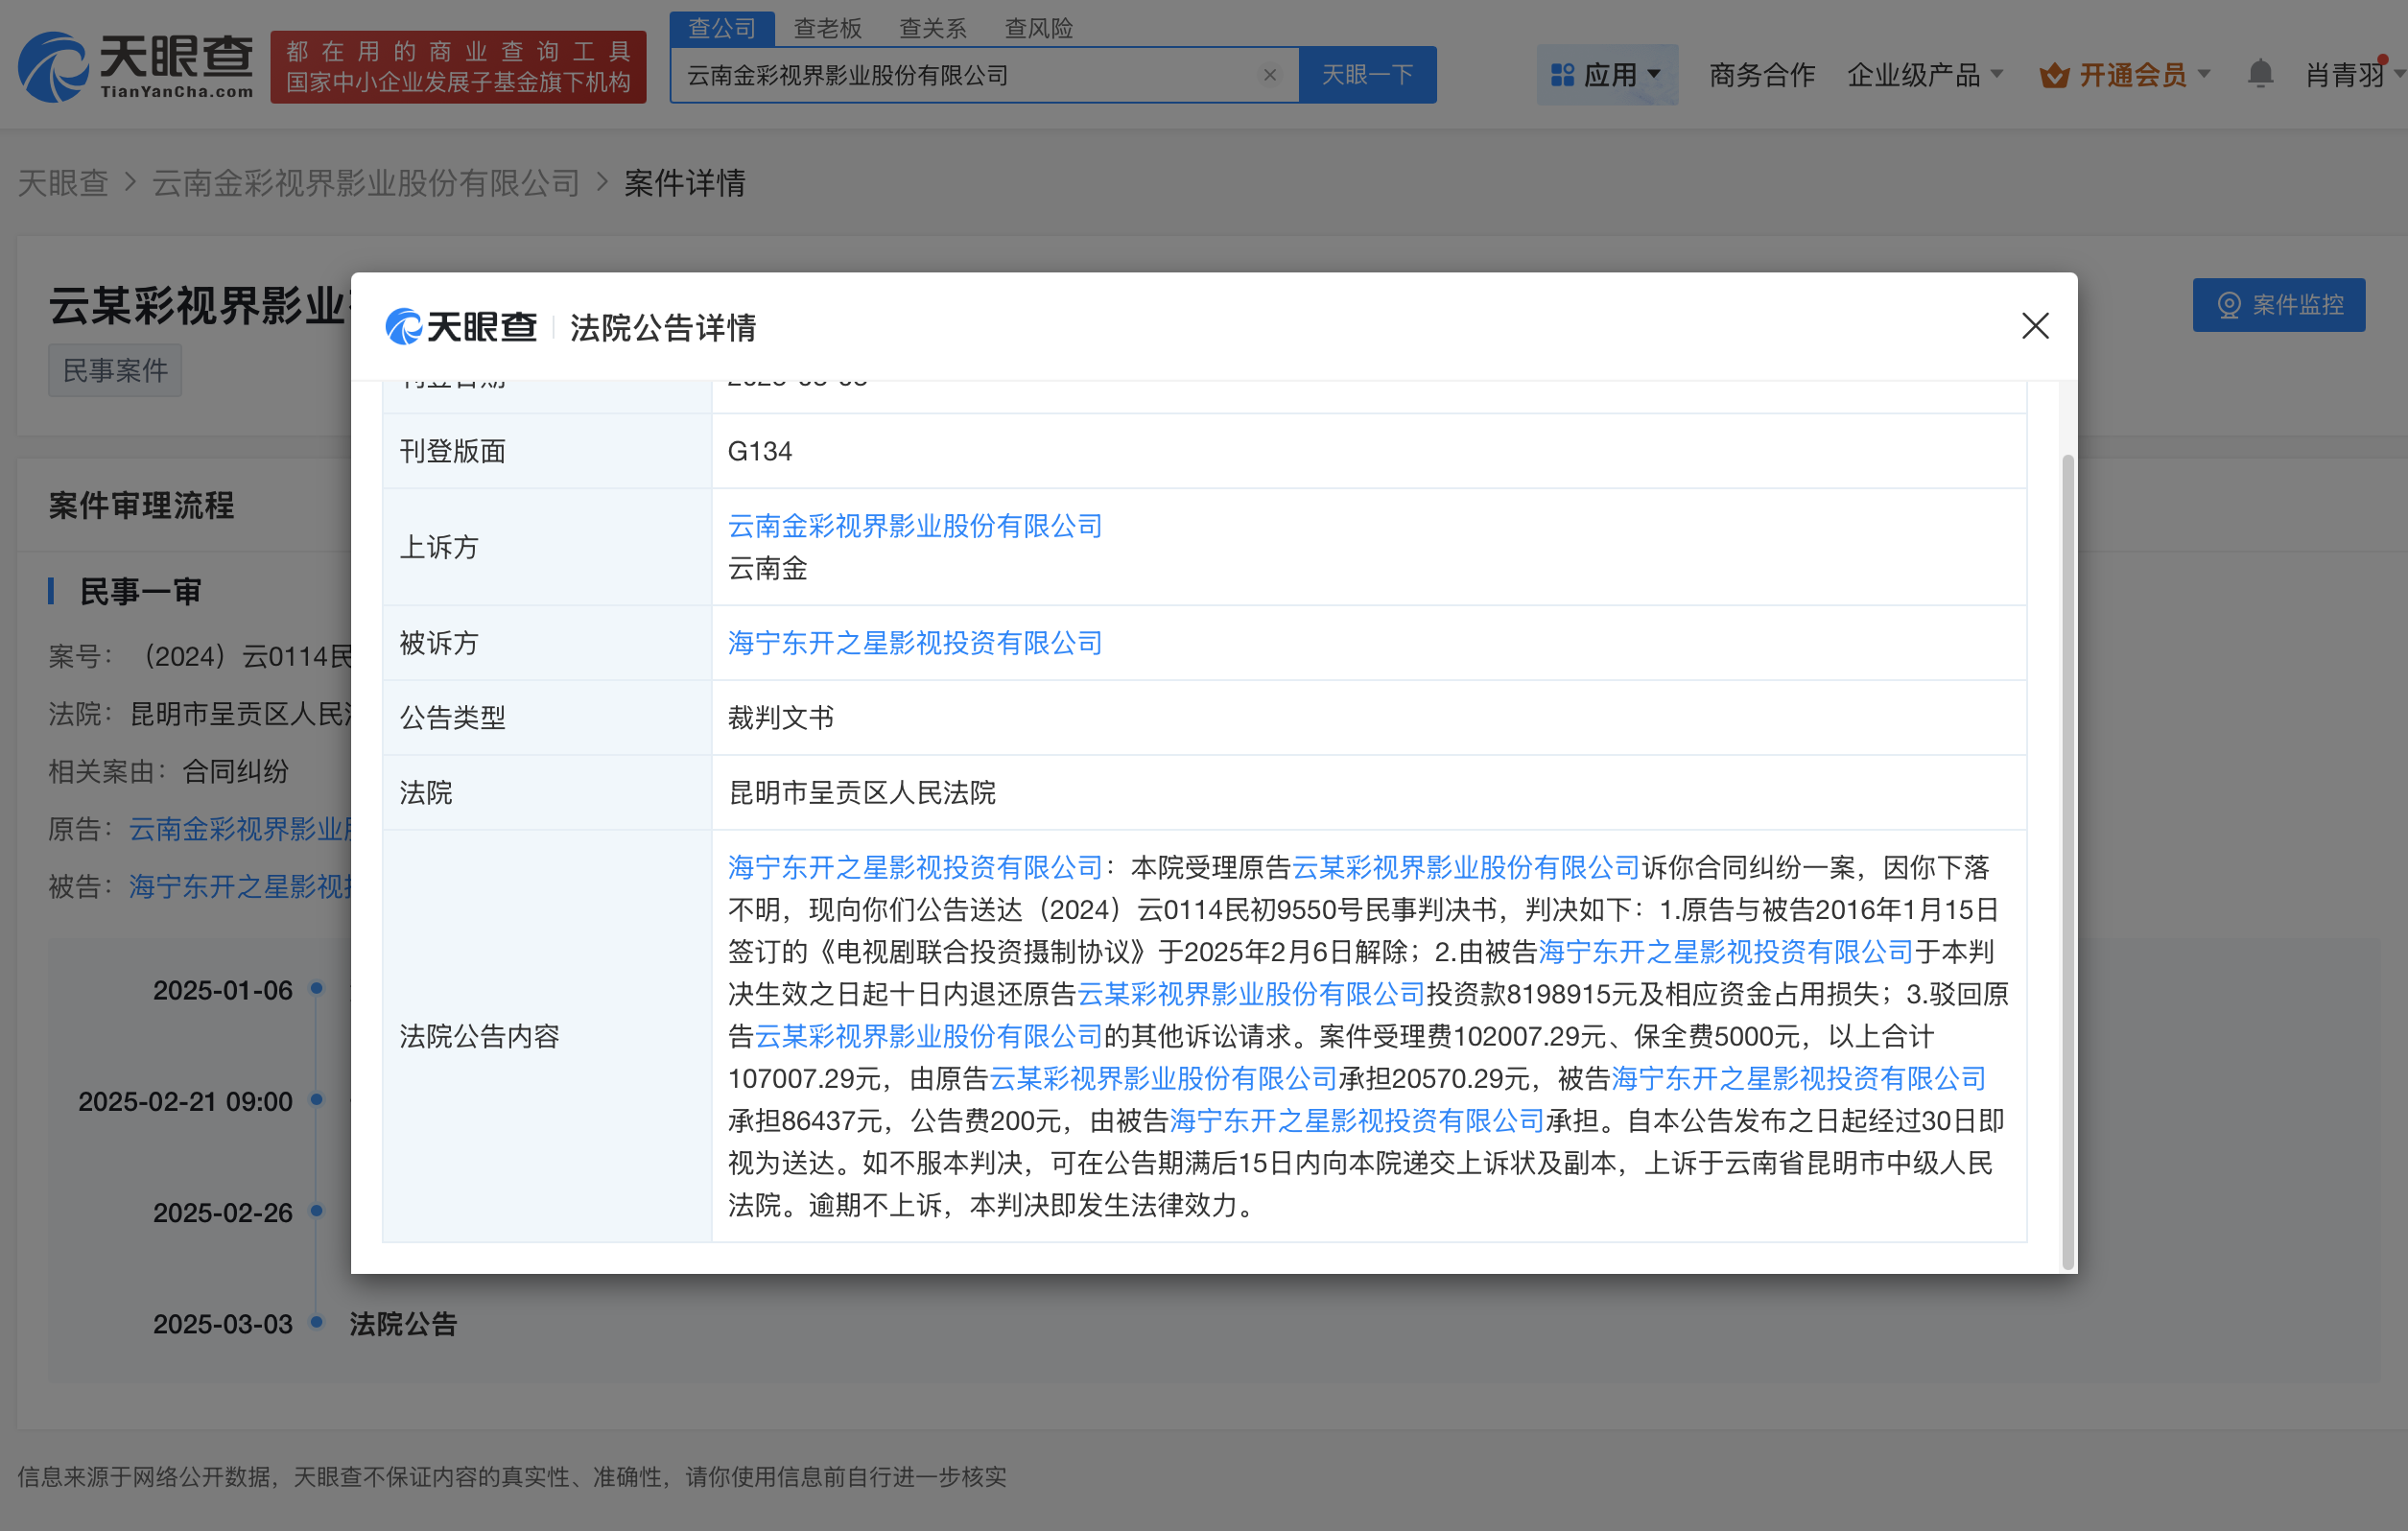2408x1531 pixels.
Task: Click the 2025-01-06 timeline dot
Action: pyautogui.click(x=316, y=988)
